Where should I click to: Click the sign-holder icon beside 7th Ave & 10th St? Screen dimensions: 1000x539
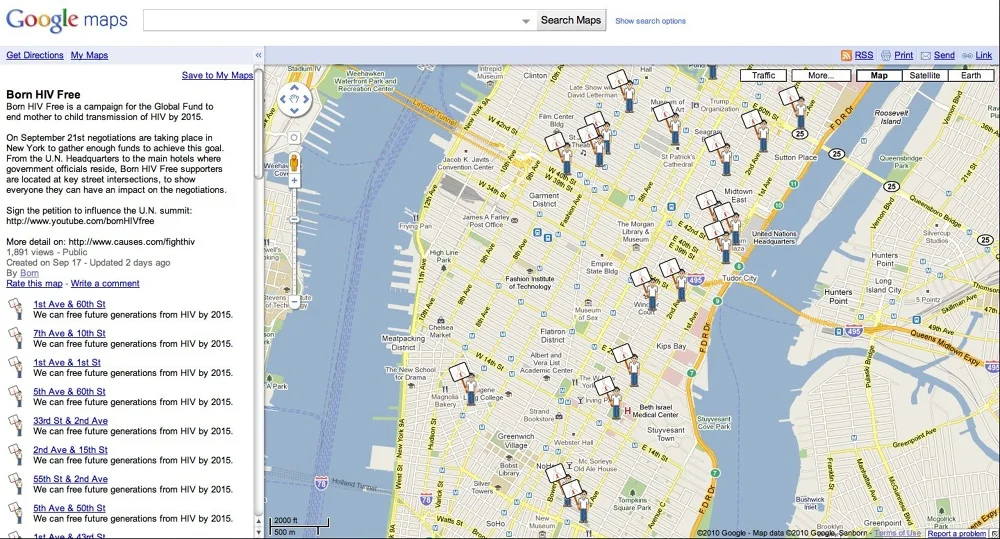(x=15, y=338)
